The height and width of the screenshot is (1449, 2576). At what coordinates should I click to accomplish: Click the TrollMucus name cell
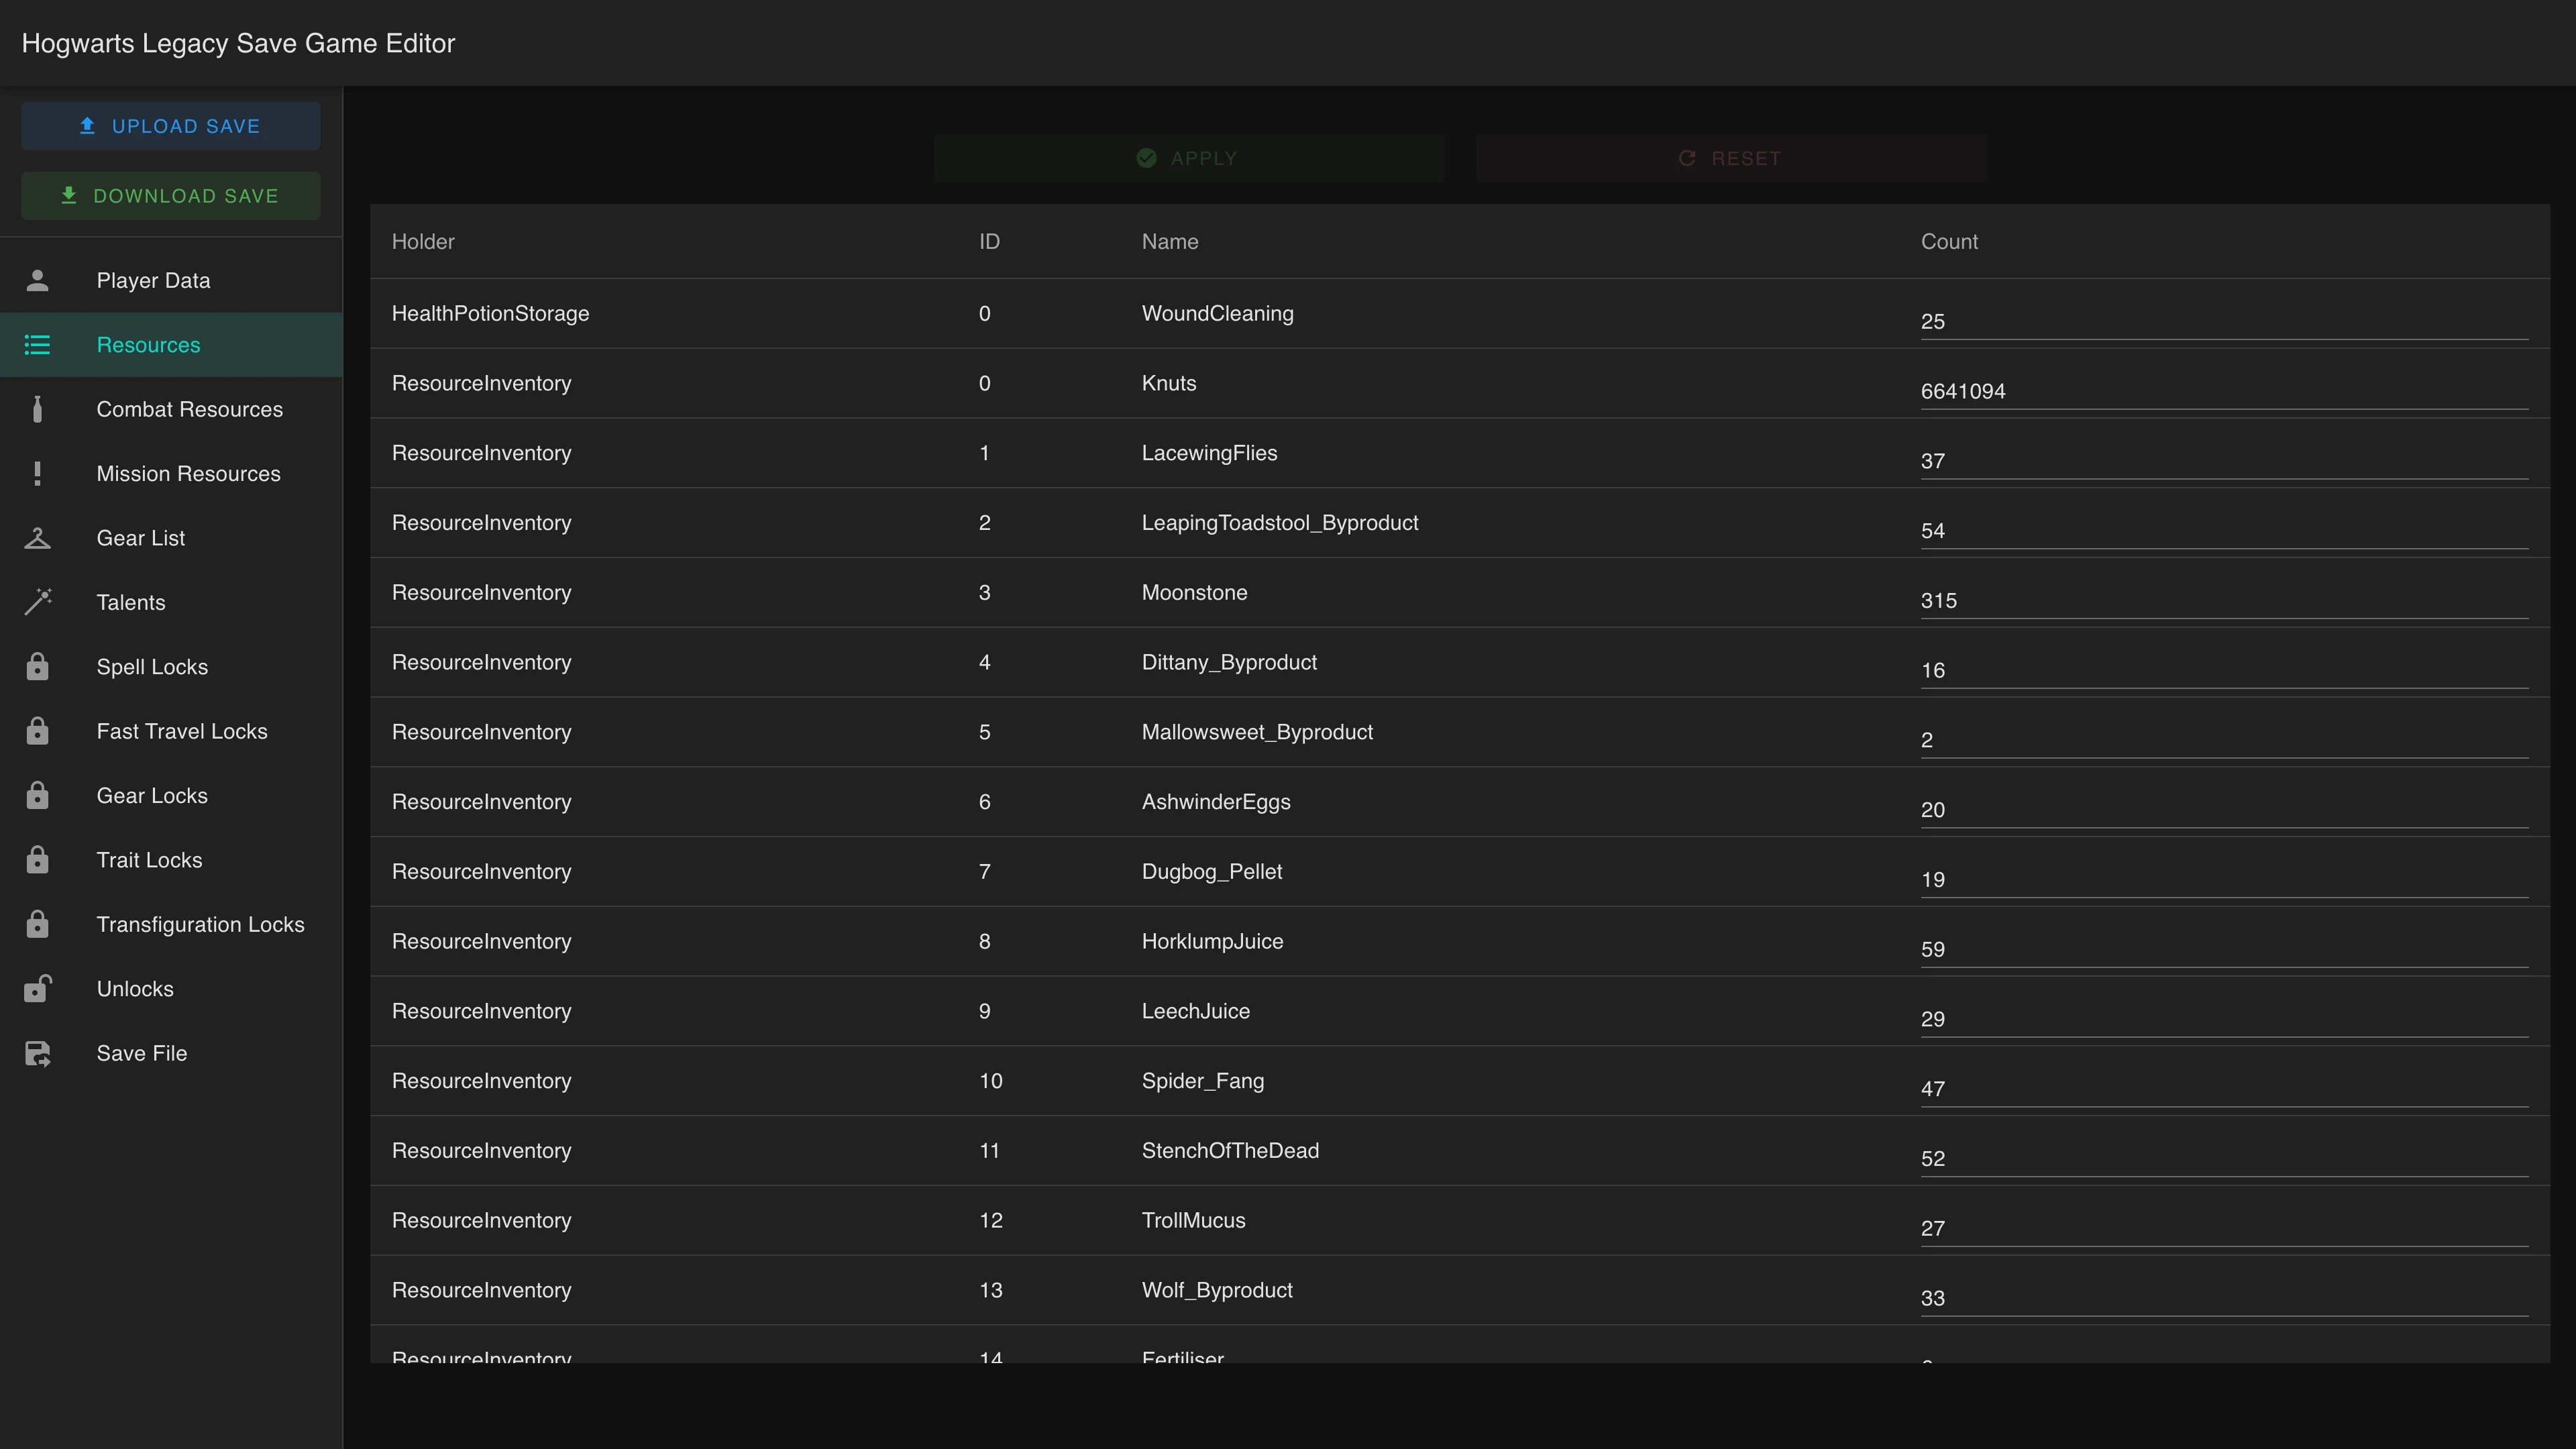[x=1194, y=1221]
